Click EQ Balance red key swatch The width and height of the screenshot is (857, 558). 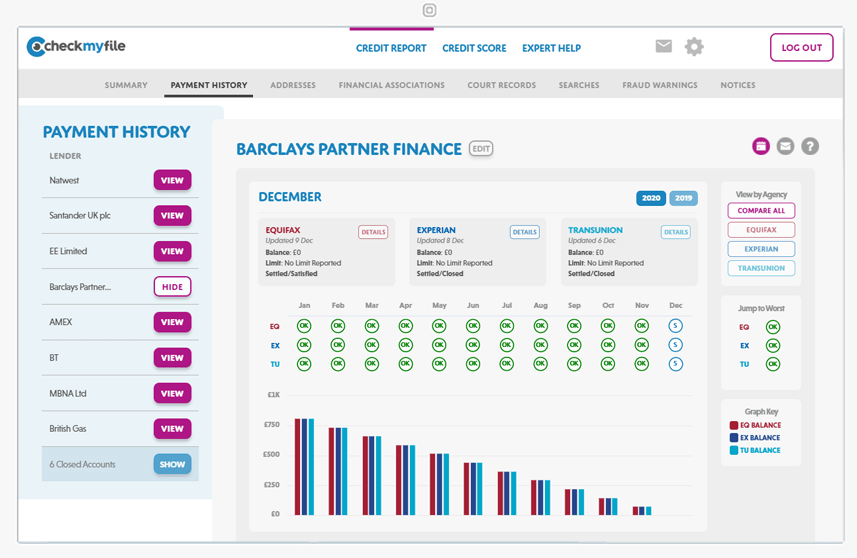pyautogui.click(x=734, y=425)
